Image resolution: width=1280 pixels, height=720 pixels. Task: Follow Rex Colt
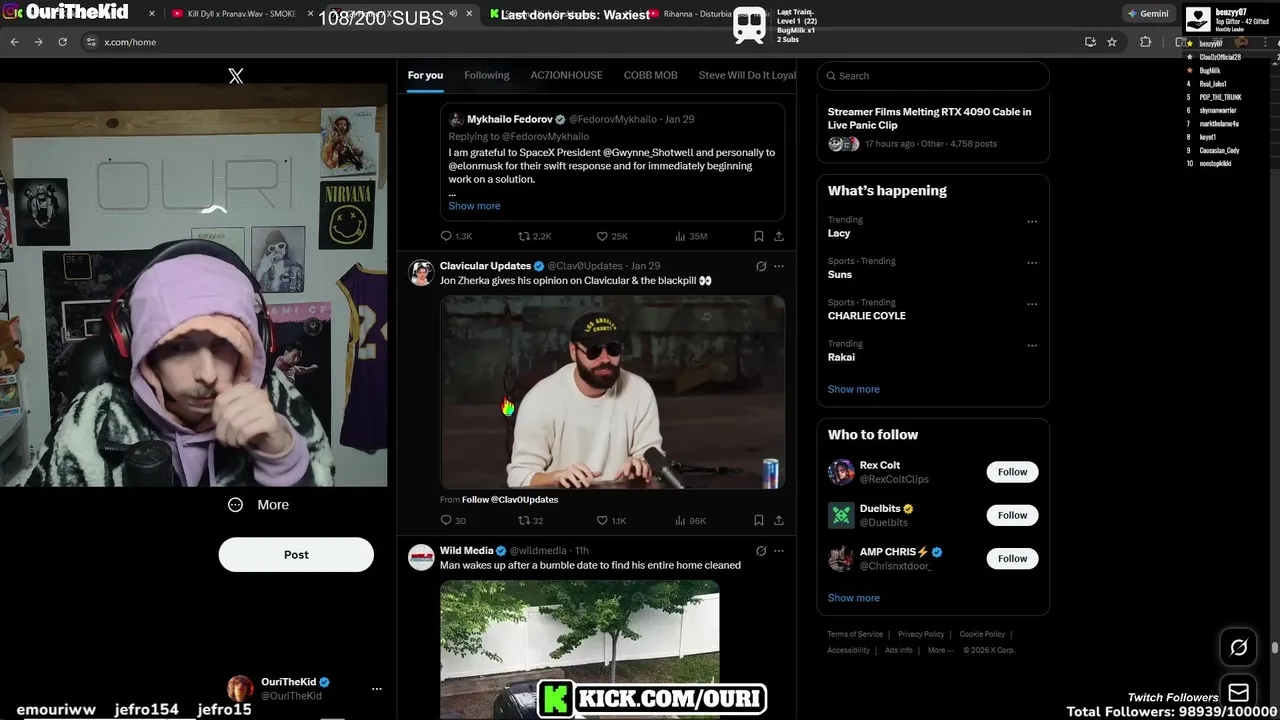pos(1012,472)
